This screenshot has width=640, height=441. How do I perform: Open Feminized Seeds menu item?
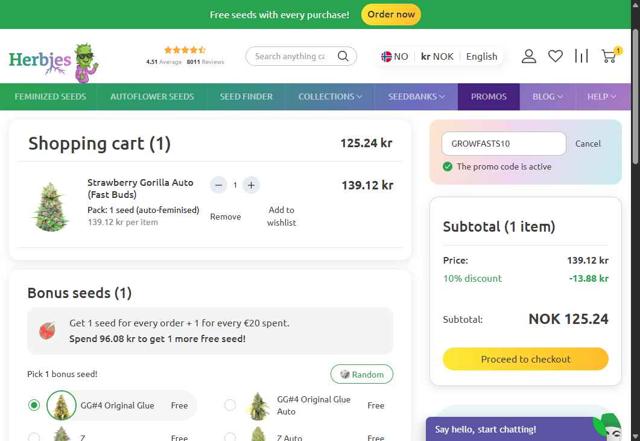[x=50, y=97]
